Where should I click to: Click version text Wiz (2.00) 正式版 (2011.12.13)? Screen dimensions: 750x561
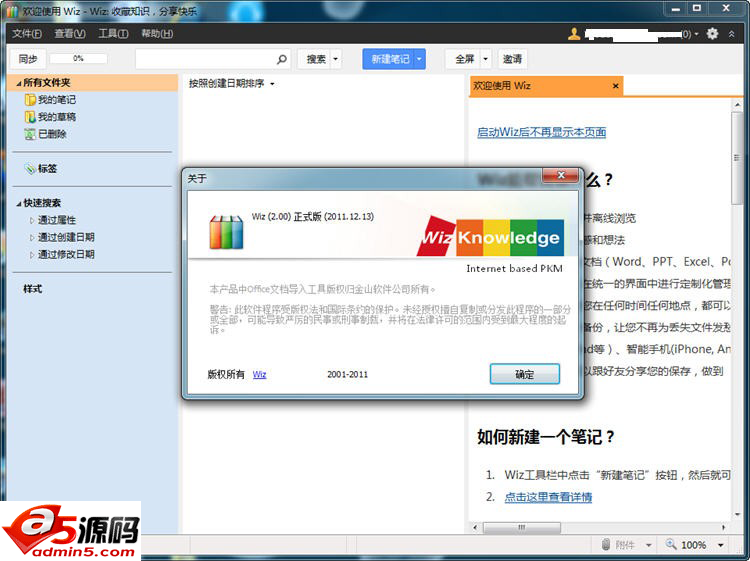(x=313, y=217)
